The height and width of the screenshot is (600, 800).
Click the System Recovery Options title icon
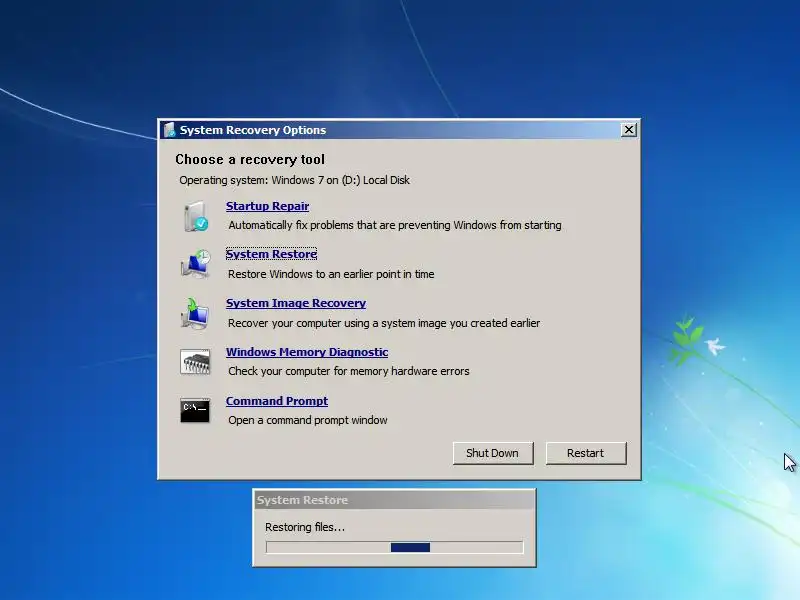click(x=169, y=130)
